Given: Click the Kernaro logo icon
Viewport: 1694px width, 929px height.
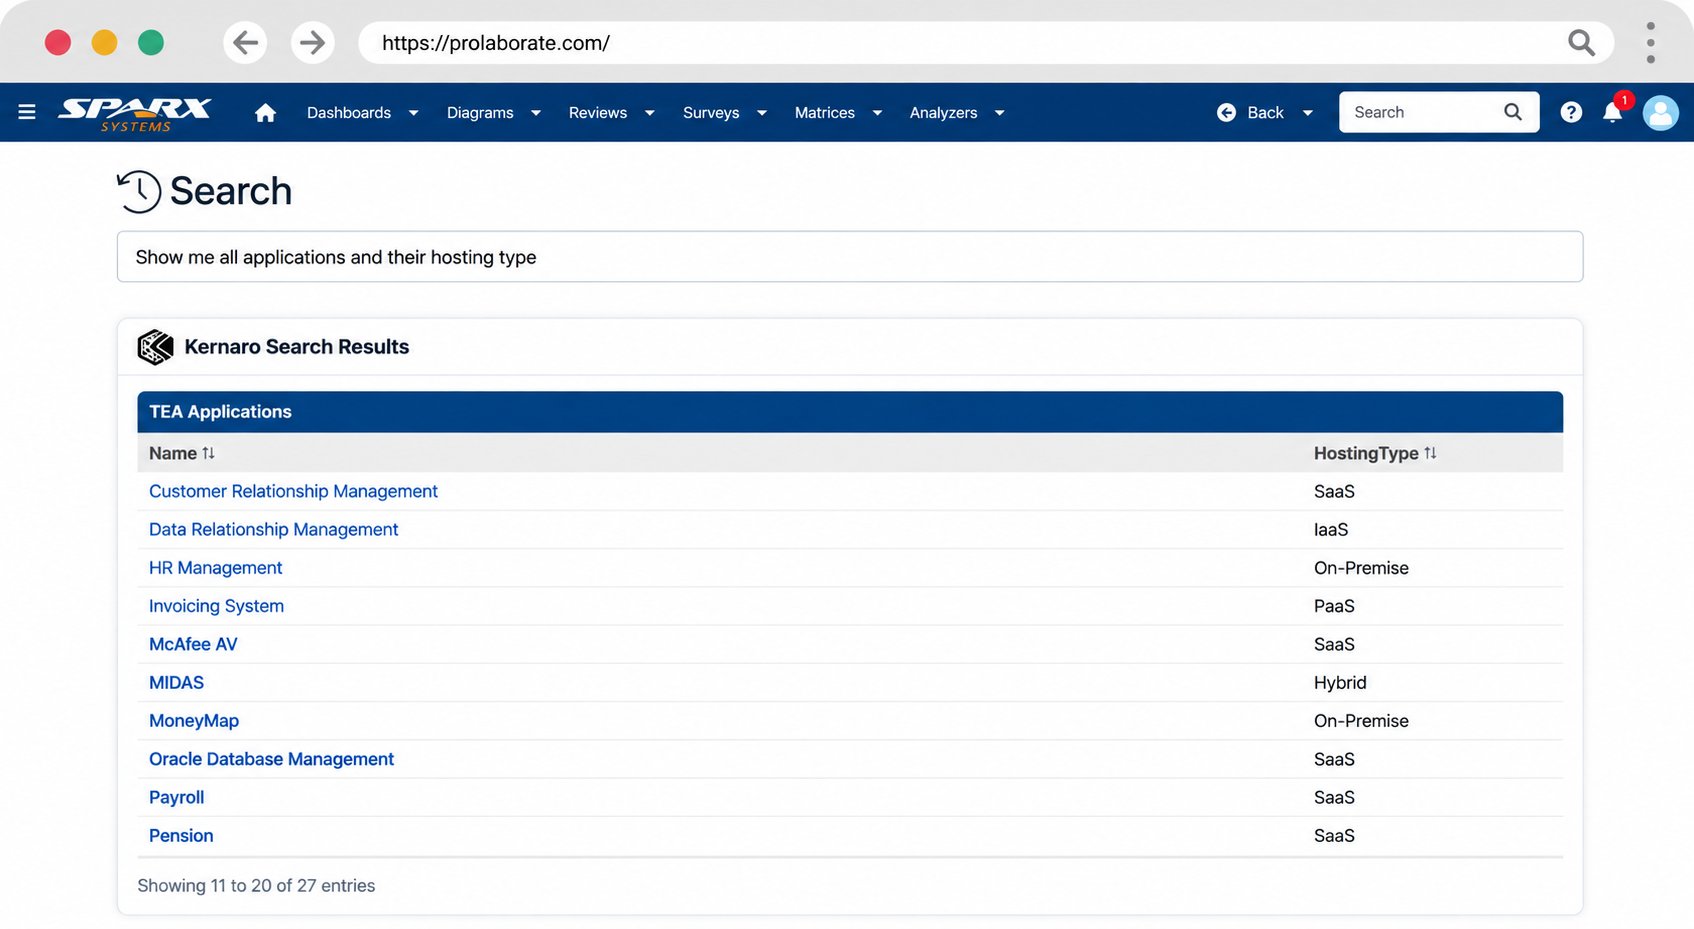Looking at the screenshot, I should coord(155,347).
